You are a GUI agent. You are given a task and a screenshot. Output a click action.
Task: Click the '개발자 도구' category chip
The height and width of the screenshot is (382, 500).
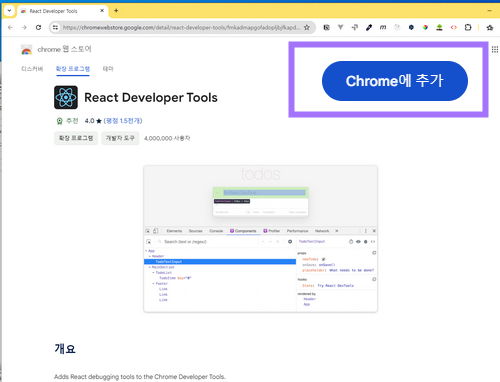coord(120,138)
